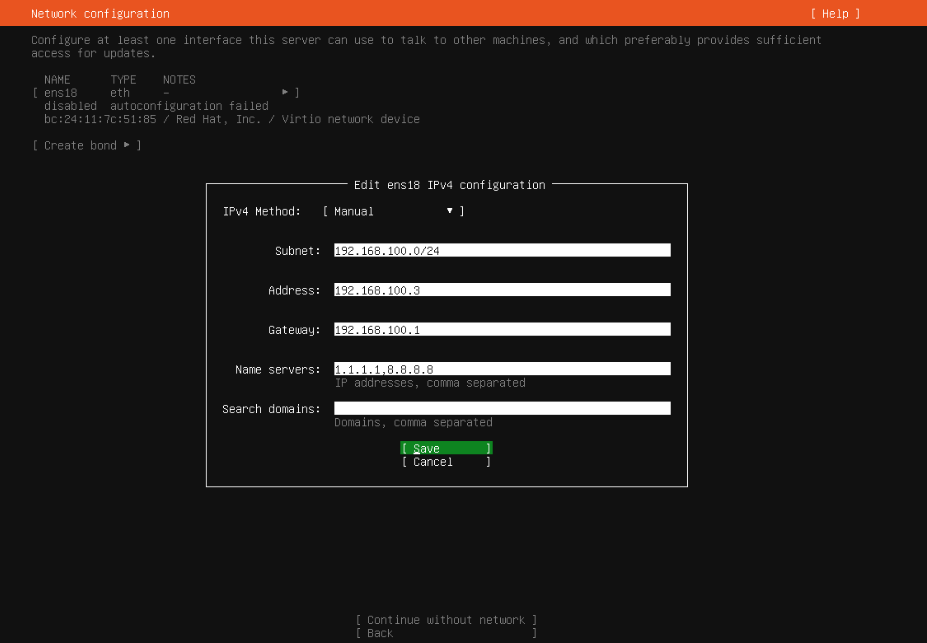Viewport: 927px width, 643px height.
Task: Click the Edit ens18 IPv4 configuration heading
Action: click(449, 185)
